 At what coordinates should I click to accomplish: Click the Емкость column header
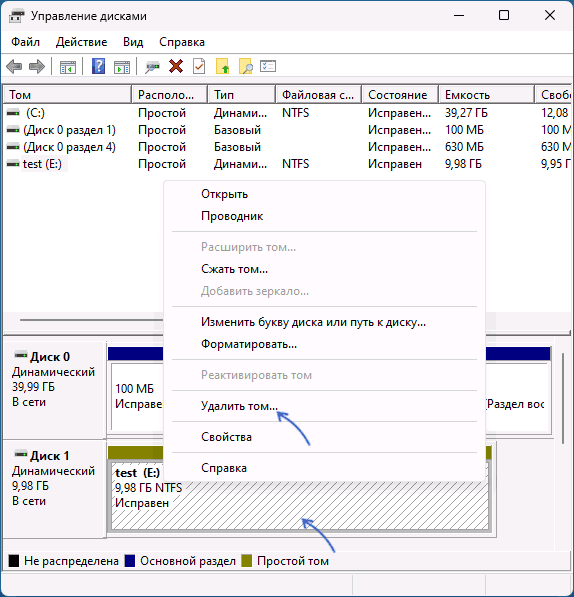point(486,94)
